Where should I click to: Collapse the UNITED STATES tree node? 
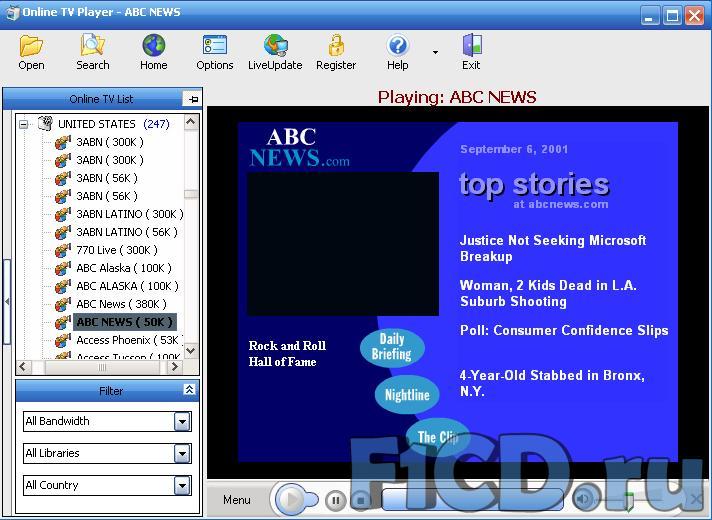coord(23,124)
